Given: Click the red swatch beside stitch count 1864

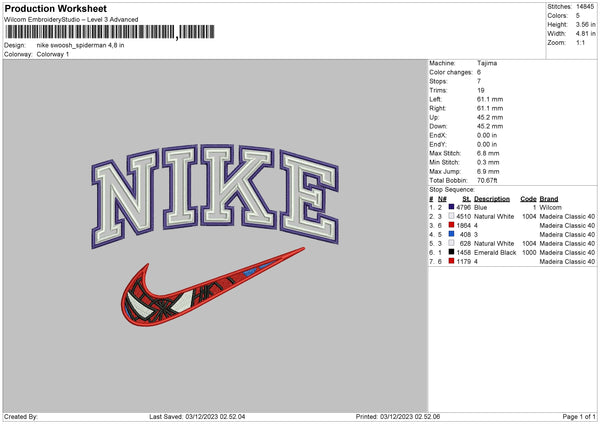Looking at the screenshot, I should point(452,225).
